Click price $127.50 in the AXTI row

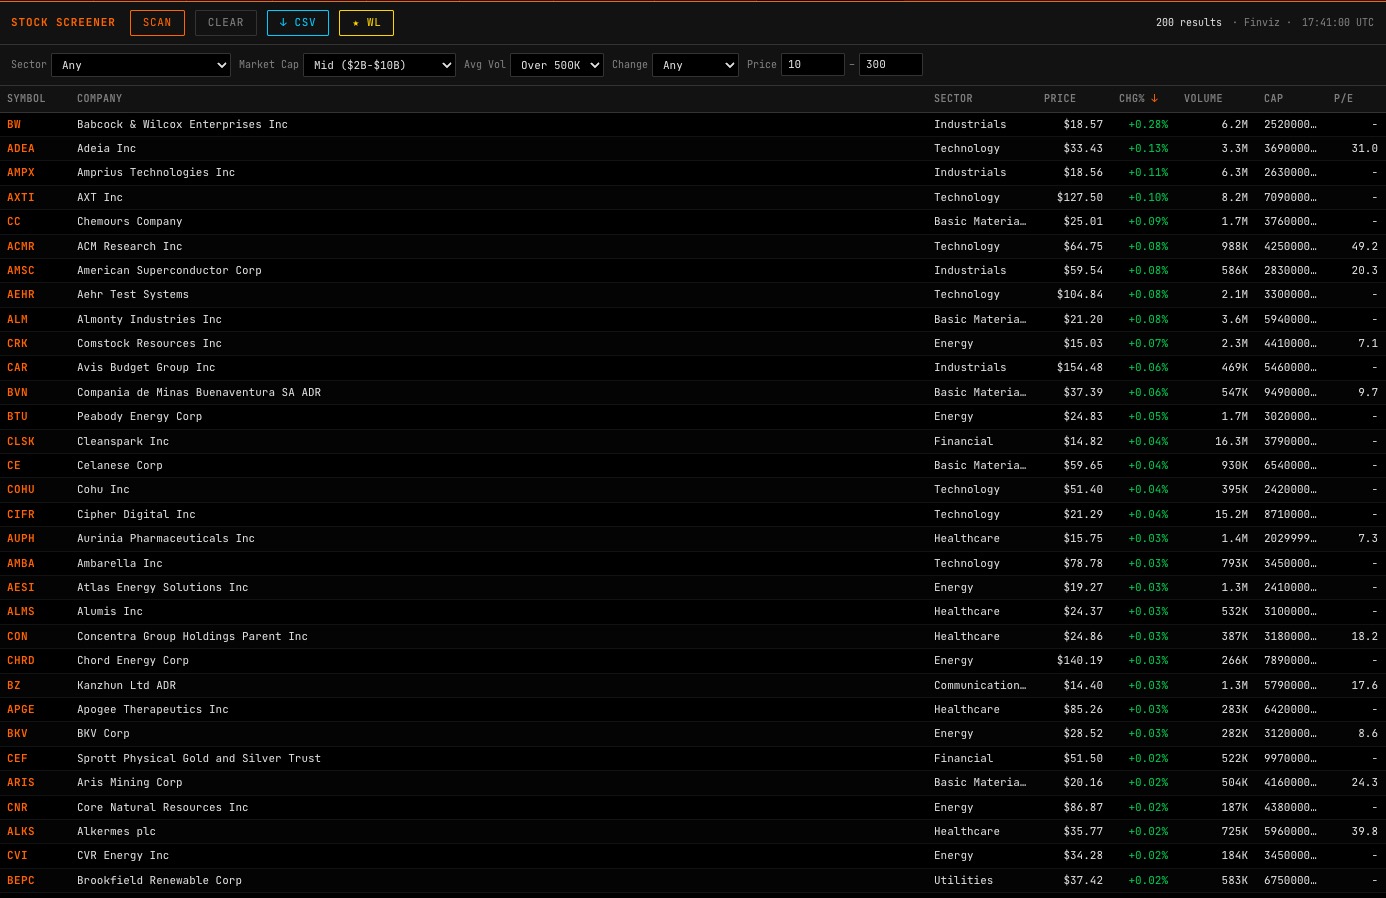point(1080,198)
